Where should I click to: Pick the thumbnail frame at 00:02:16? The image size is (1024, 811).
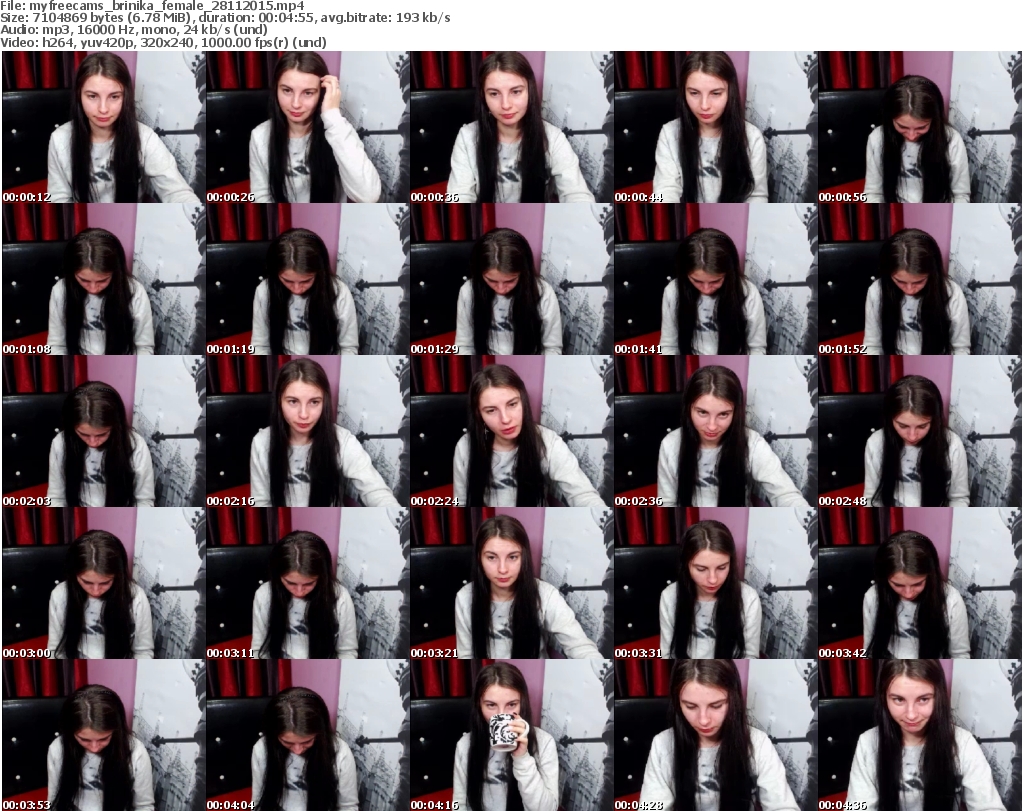click(308, 431)
